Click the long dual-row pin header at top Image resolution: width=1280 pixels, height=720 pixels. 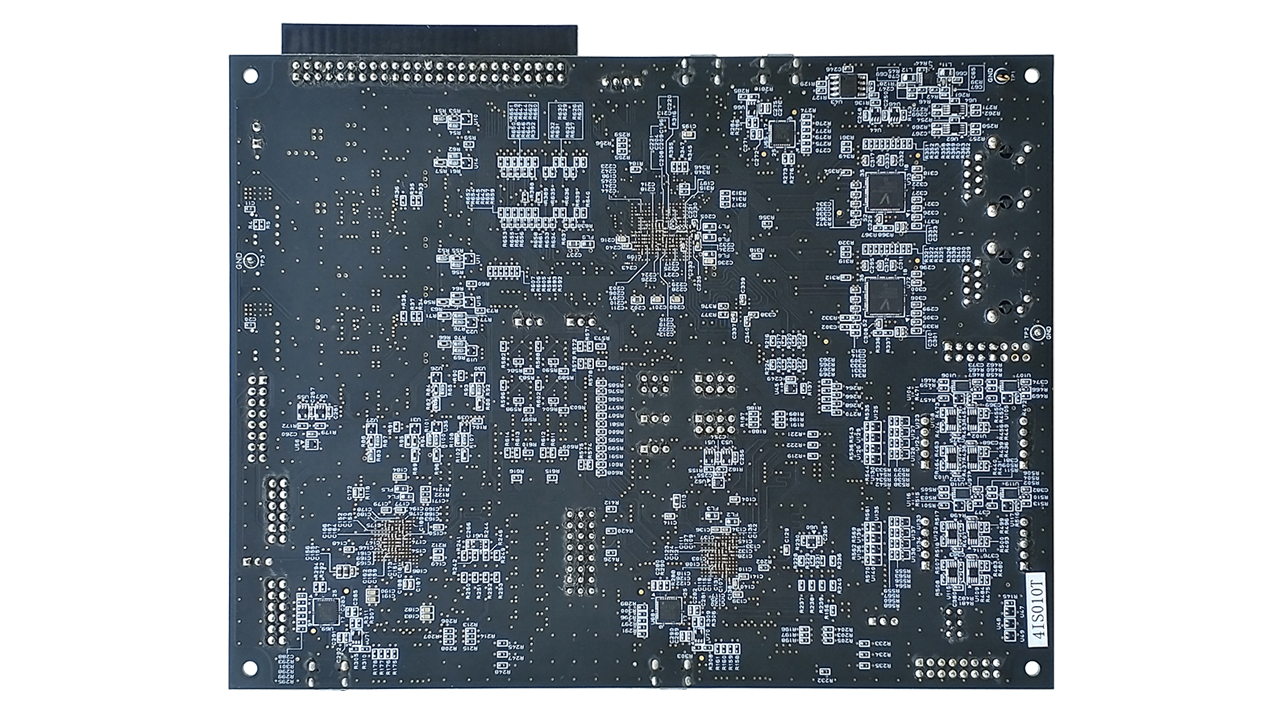tap(428, 72)
